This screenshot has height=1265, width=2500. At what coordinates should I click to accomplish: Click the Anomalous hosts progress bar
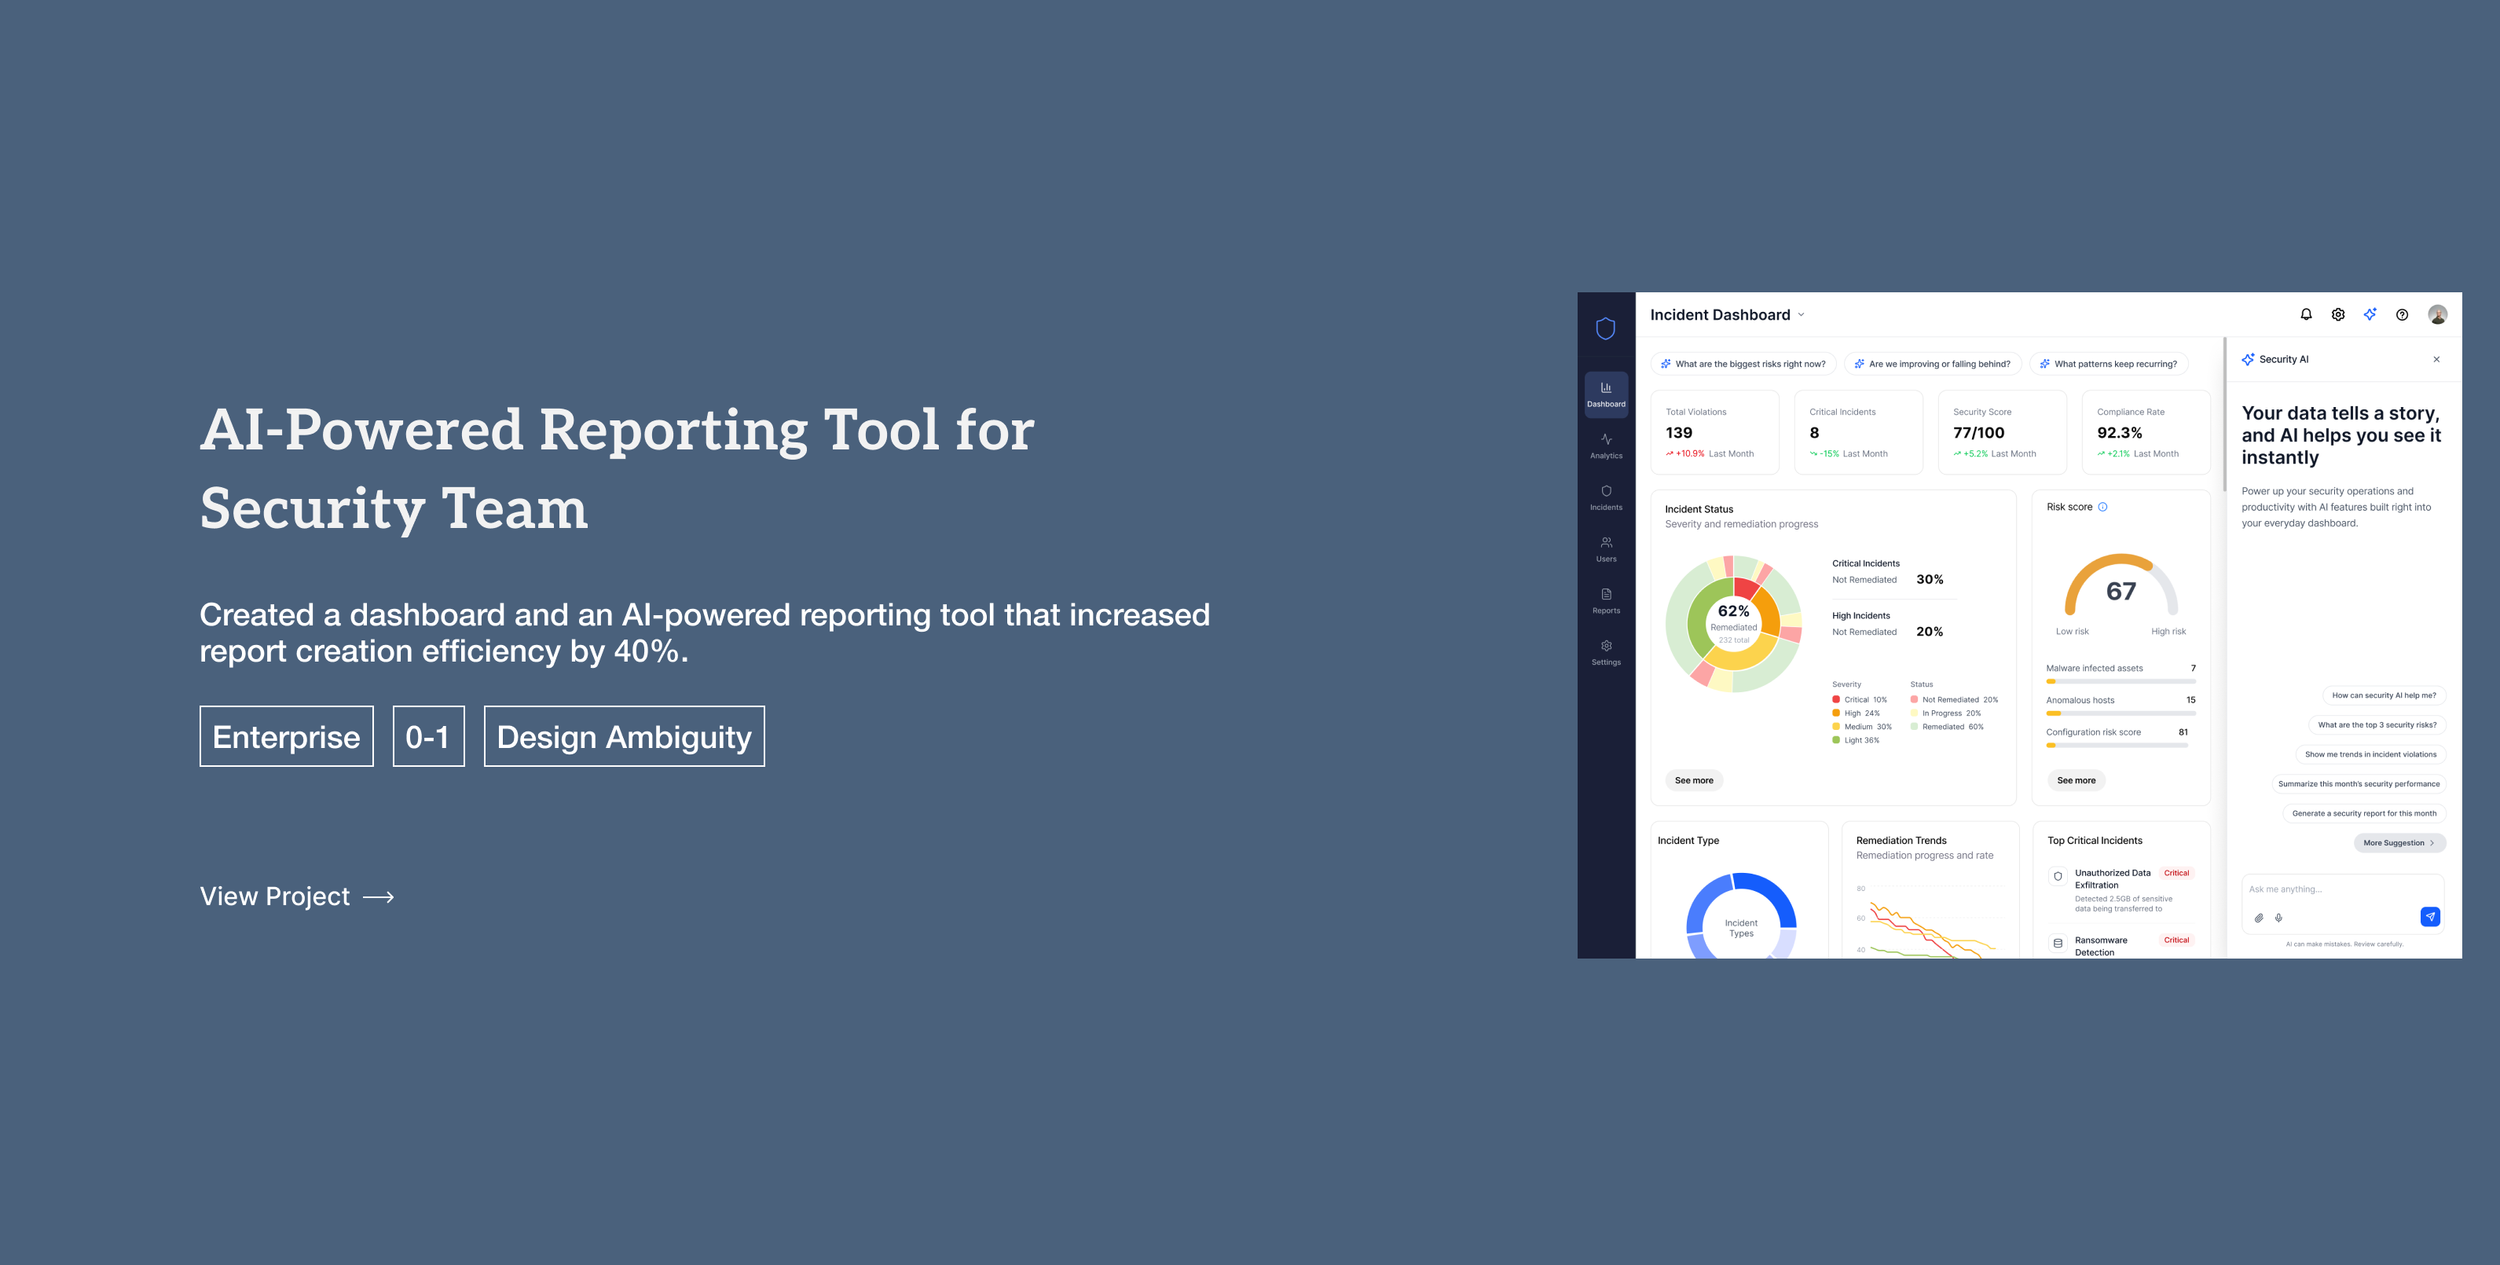pyautogui.click(x=2120, y=713)
